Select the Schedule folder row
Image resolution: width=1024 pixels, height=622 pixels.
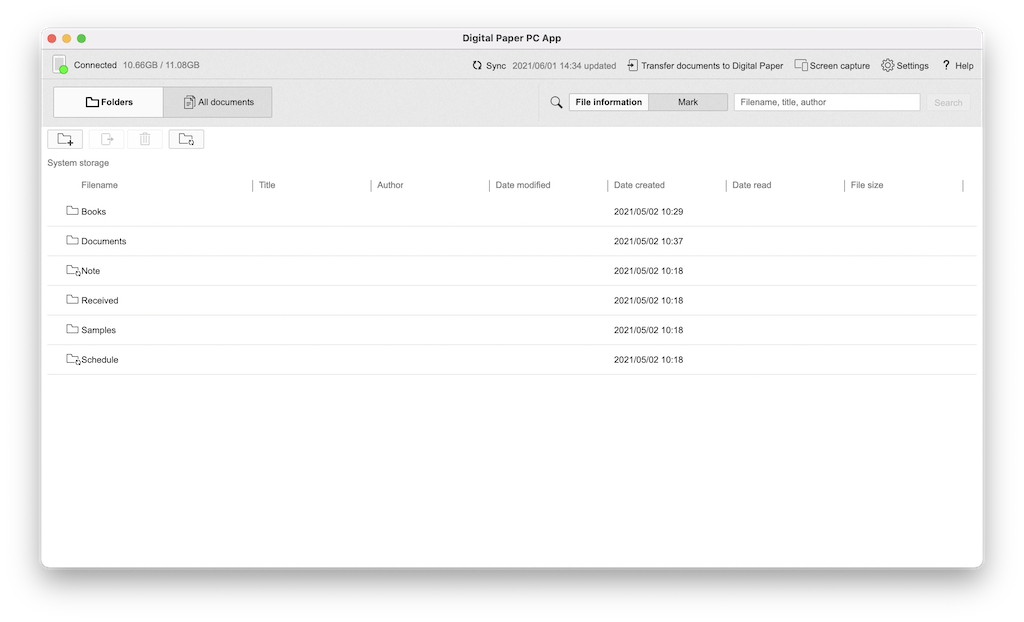99,360
